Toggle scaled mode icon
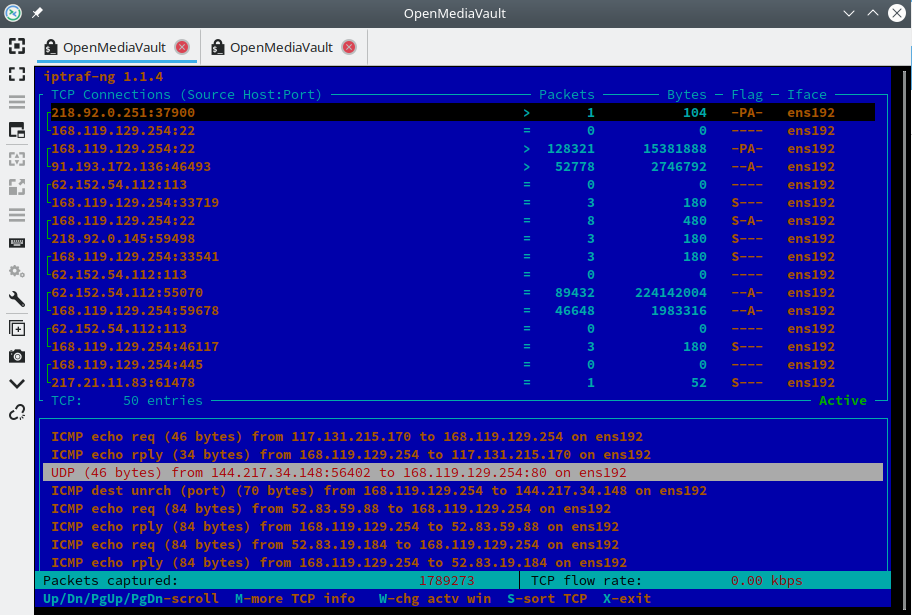 (x=17, y=187)
